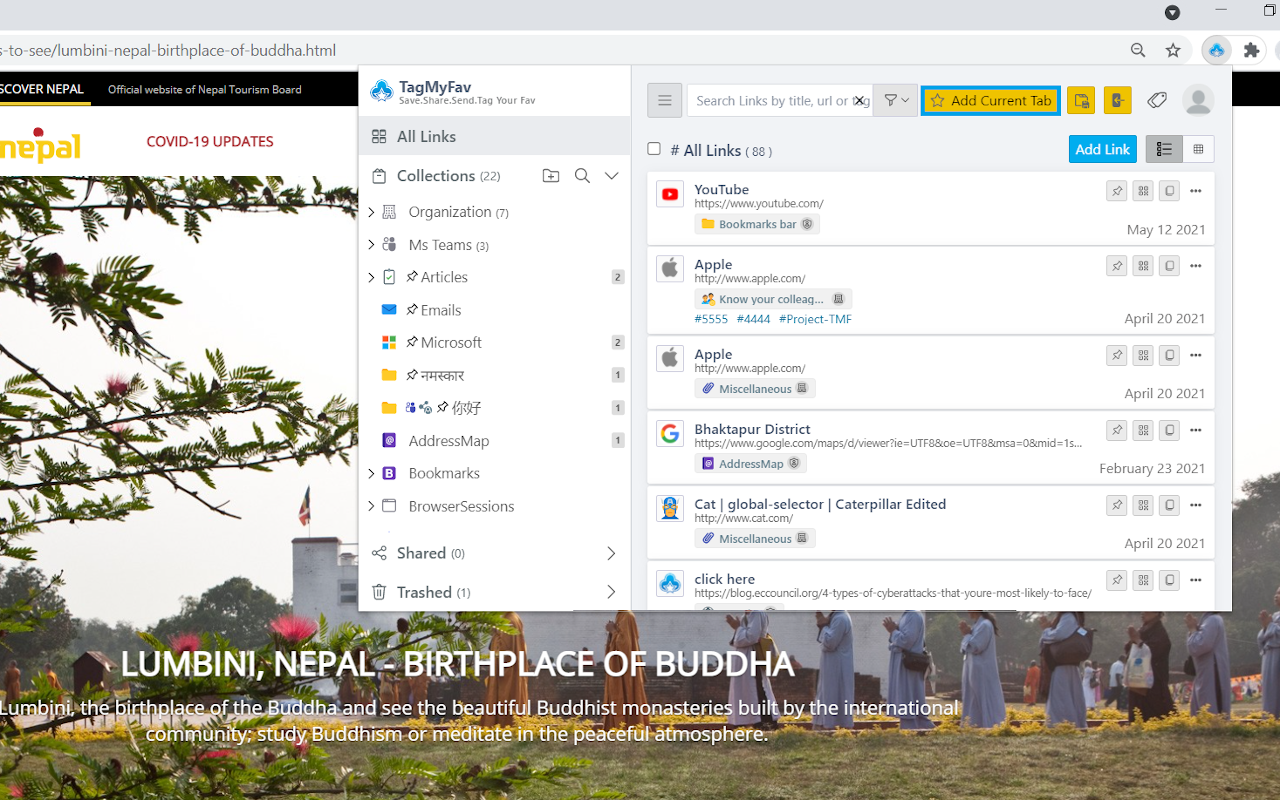
Task: Click the zoom magnifier in the address bar
Action: coord(1138,50)
